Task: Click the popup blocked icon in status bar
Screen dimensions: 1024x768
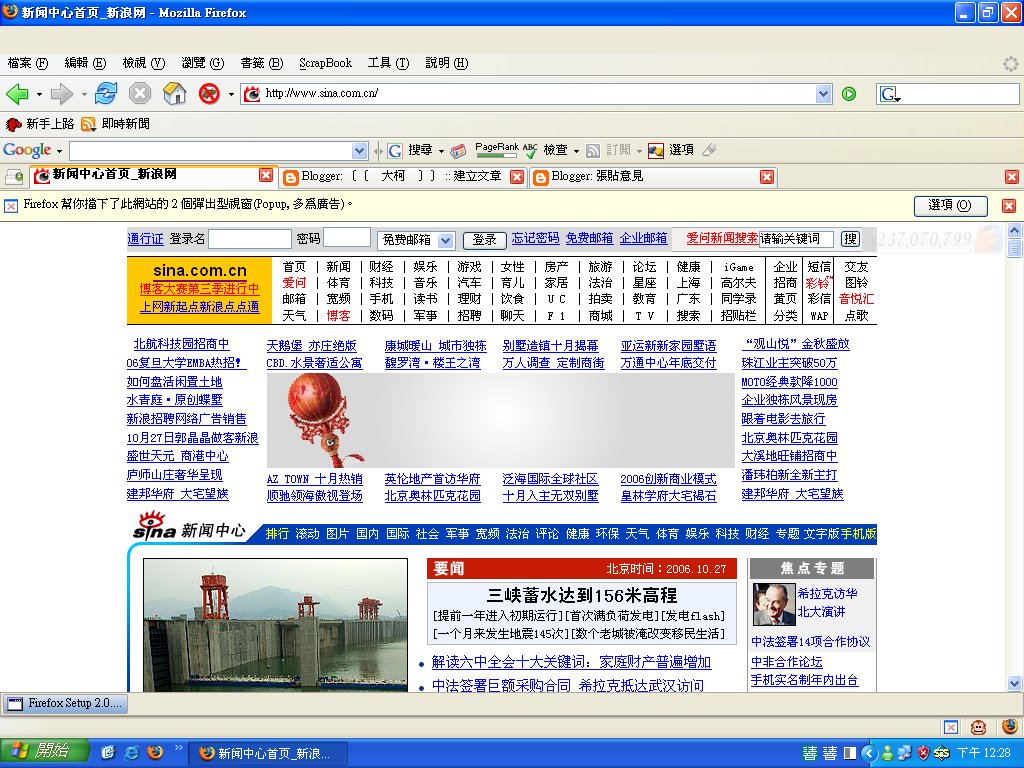Action: click(x=952, y=727)
